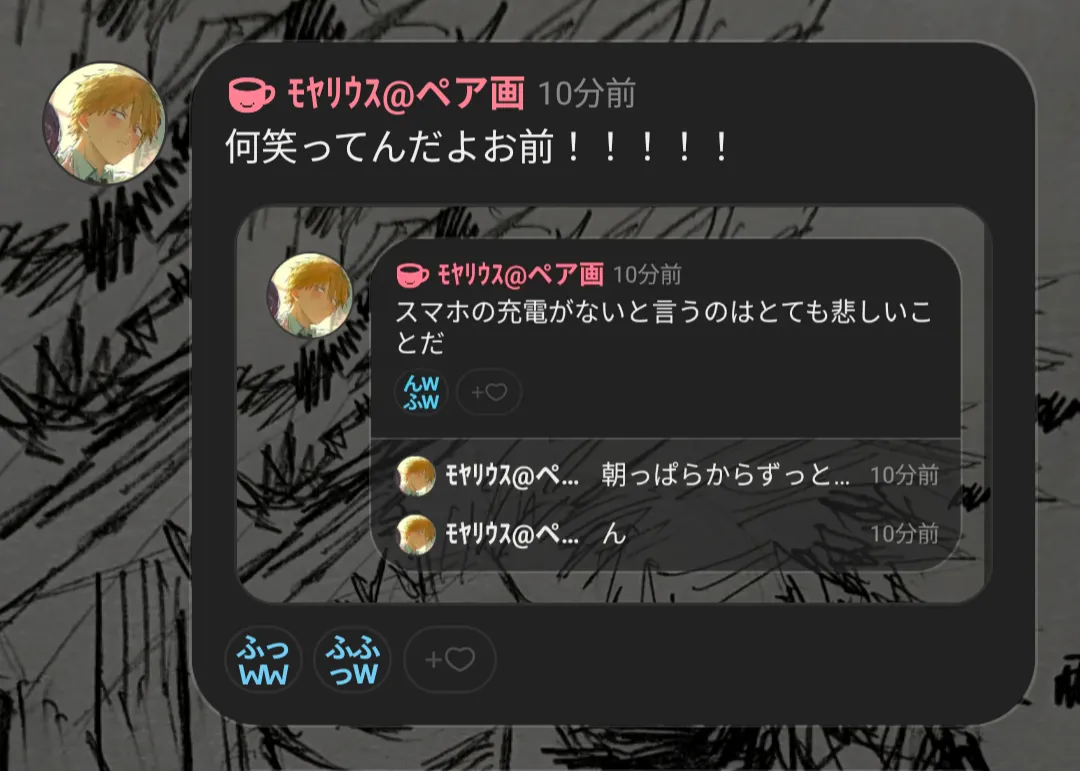Click the pink coffee cup icon in main post
1080x771 pixels.
[x=251, y=94]
